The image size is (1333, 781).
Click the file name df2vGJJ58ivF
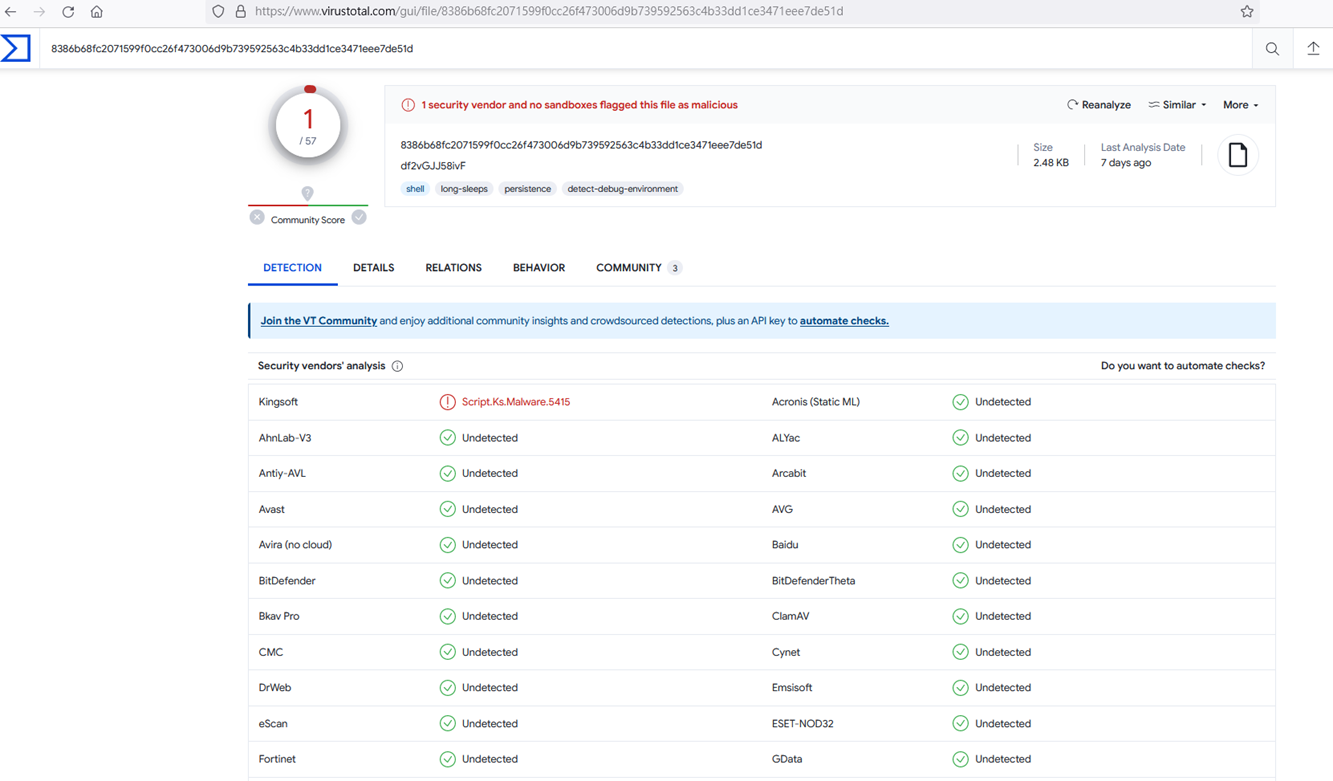433,166
